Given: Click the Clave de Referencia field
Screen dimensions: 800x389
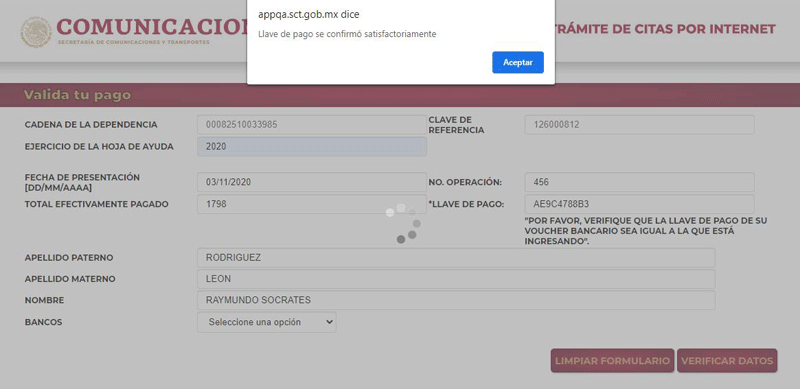Looking at the screenshot, I should pyautogui.click(x=639, y=125).
